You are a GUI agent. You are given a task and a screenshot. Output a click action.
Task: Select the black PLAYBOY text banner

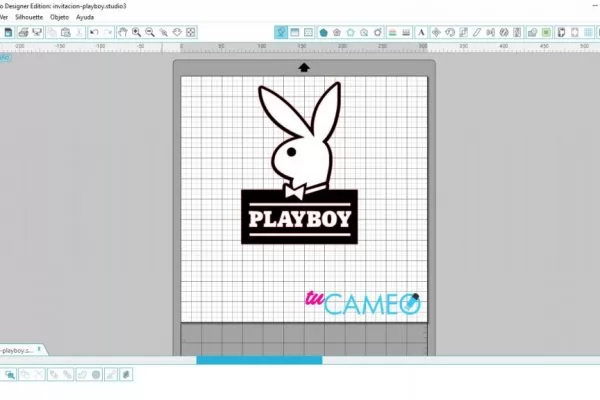point(299,217)
